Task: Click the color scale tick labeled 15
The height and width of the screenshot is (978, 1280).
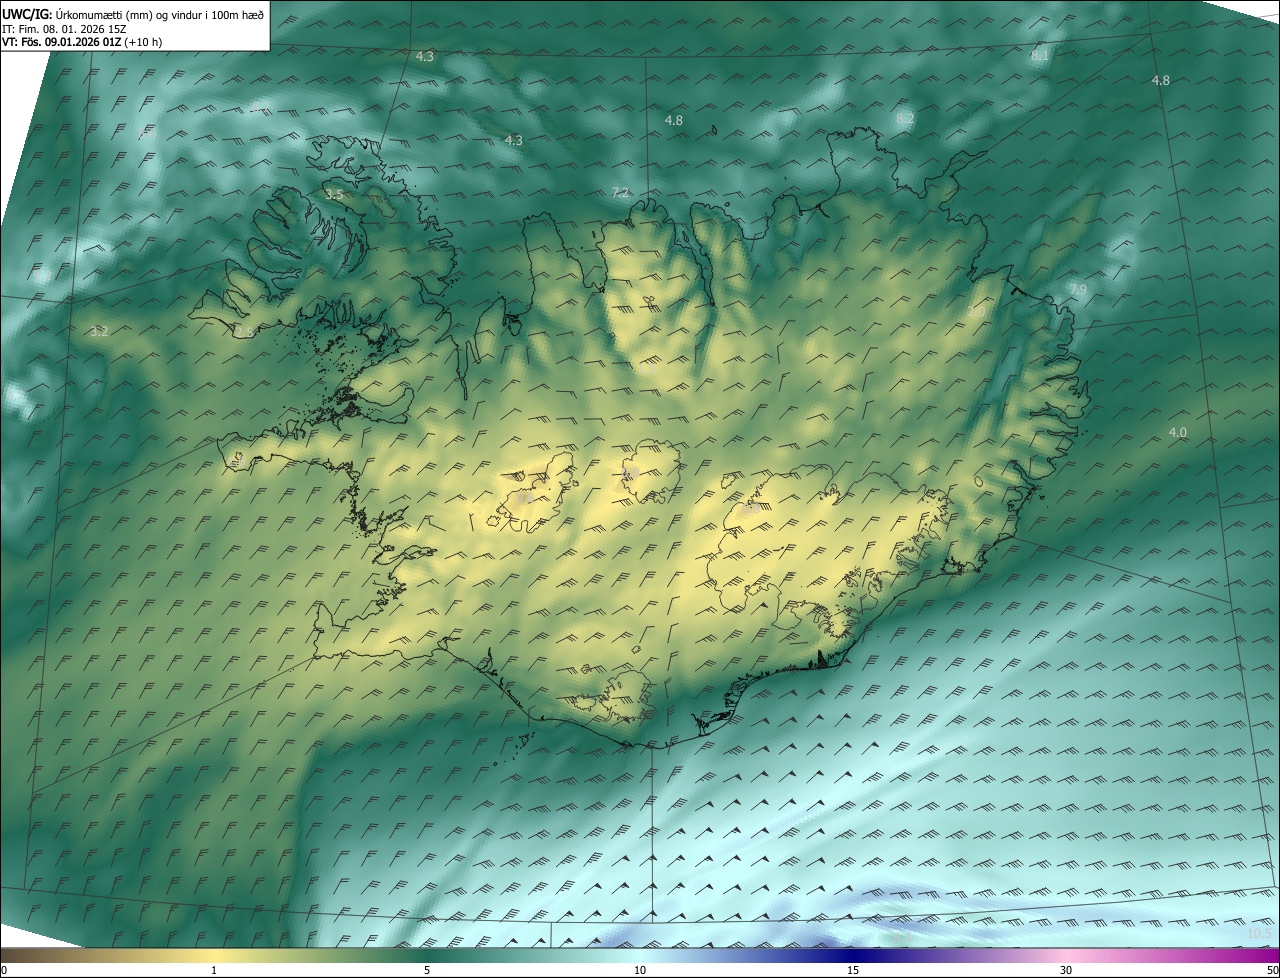Action: pyautogui.click(x=853, y=970)
